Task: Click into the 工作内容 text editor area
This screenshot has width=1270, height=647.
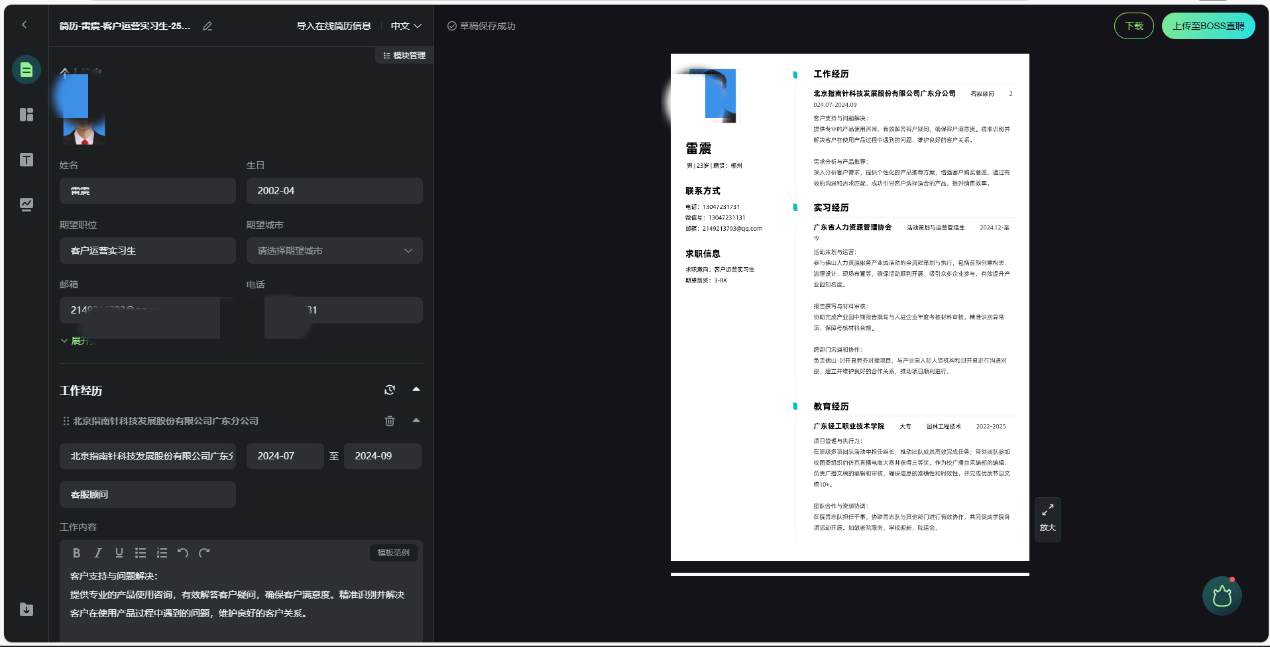Action: (x=241, y=603)
